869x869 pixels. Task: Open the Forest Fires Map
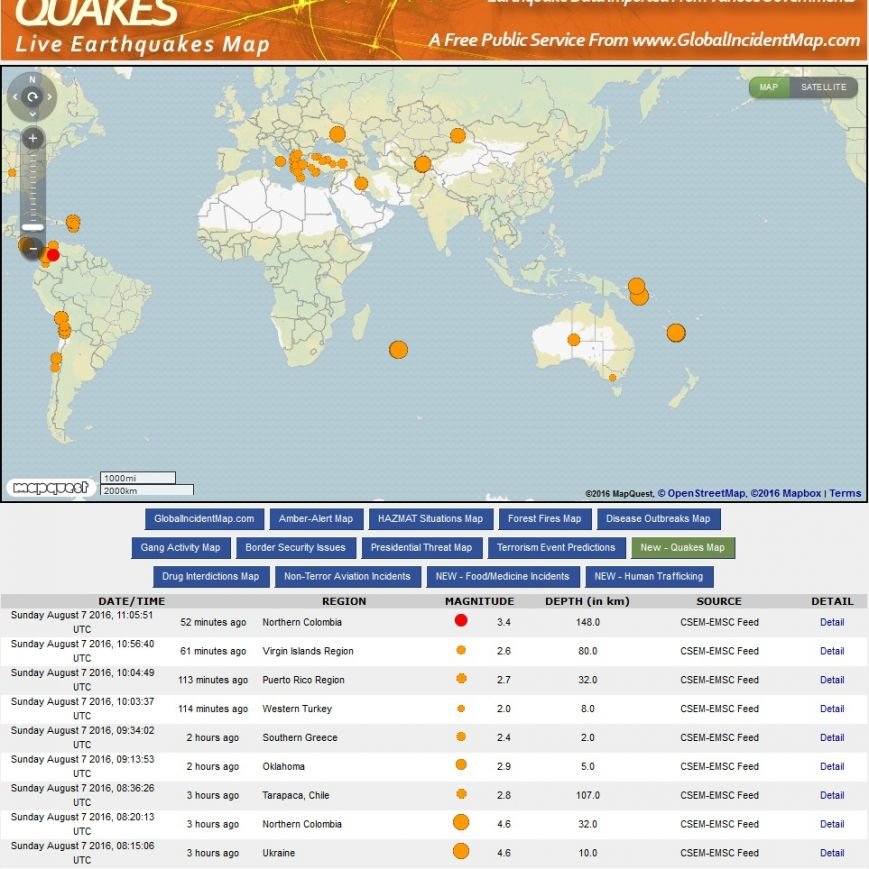[545, 519]
